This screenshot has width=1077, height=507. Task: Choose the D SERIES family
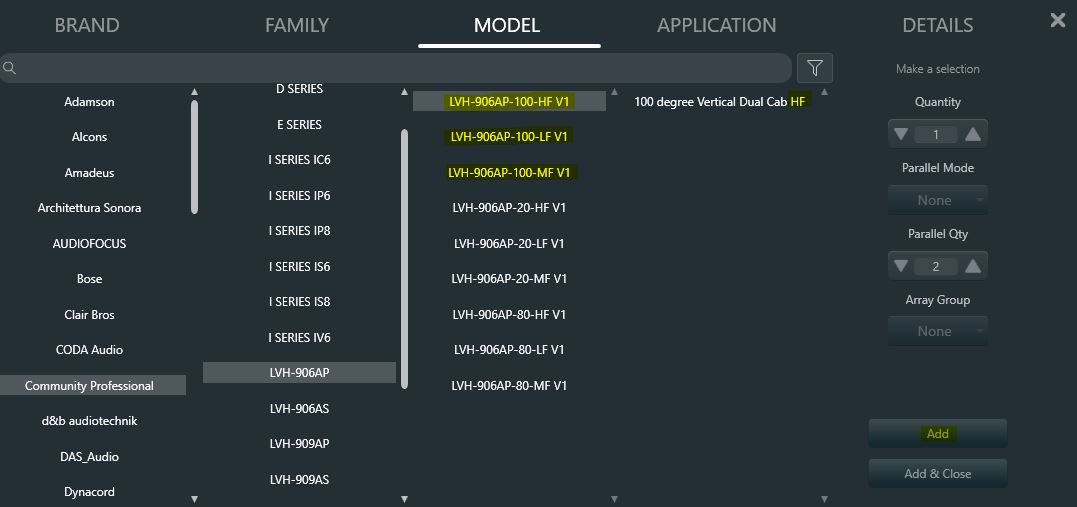(299, 89)
